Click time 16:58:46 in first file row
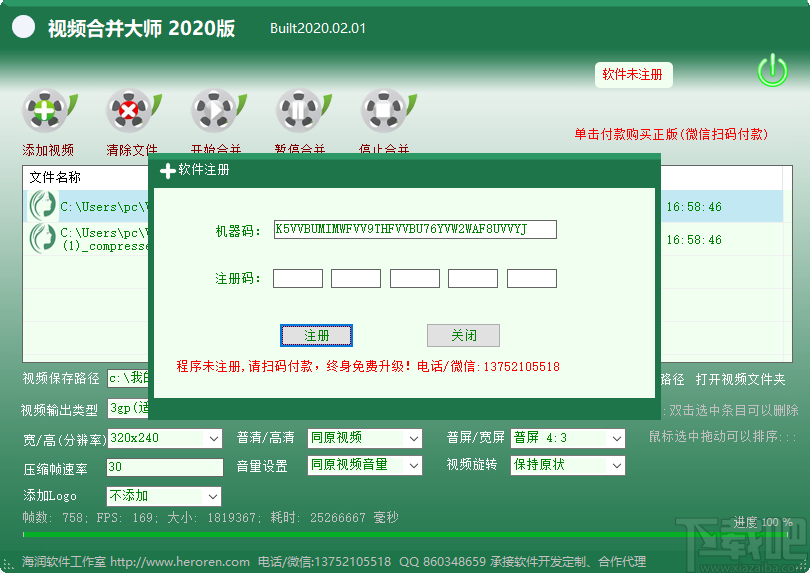The width and height of the screenshot is (810, 573). tap(694, 207)
